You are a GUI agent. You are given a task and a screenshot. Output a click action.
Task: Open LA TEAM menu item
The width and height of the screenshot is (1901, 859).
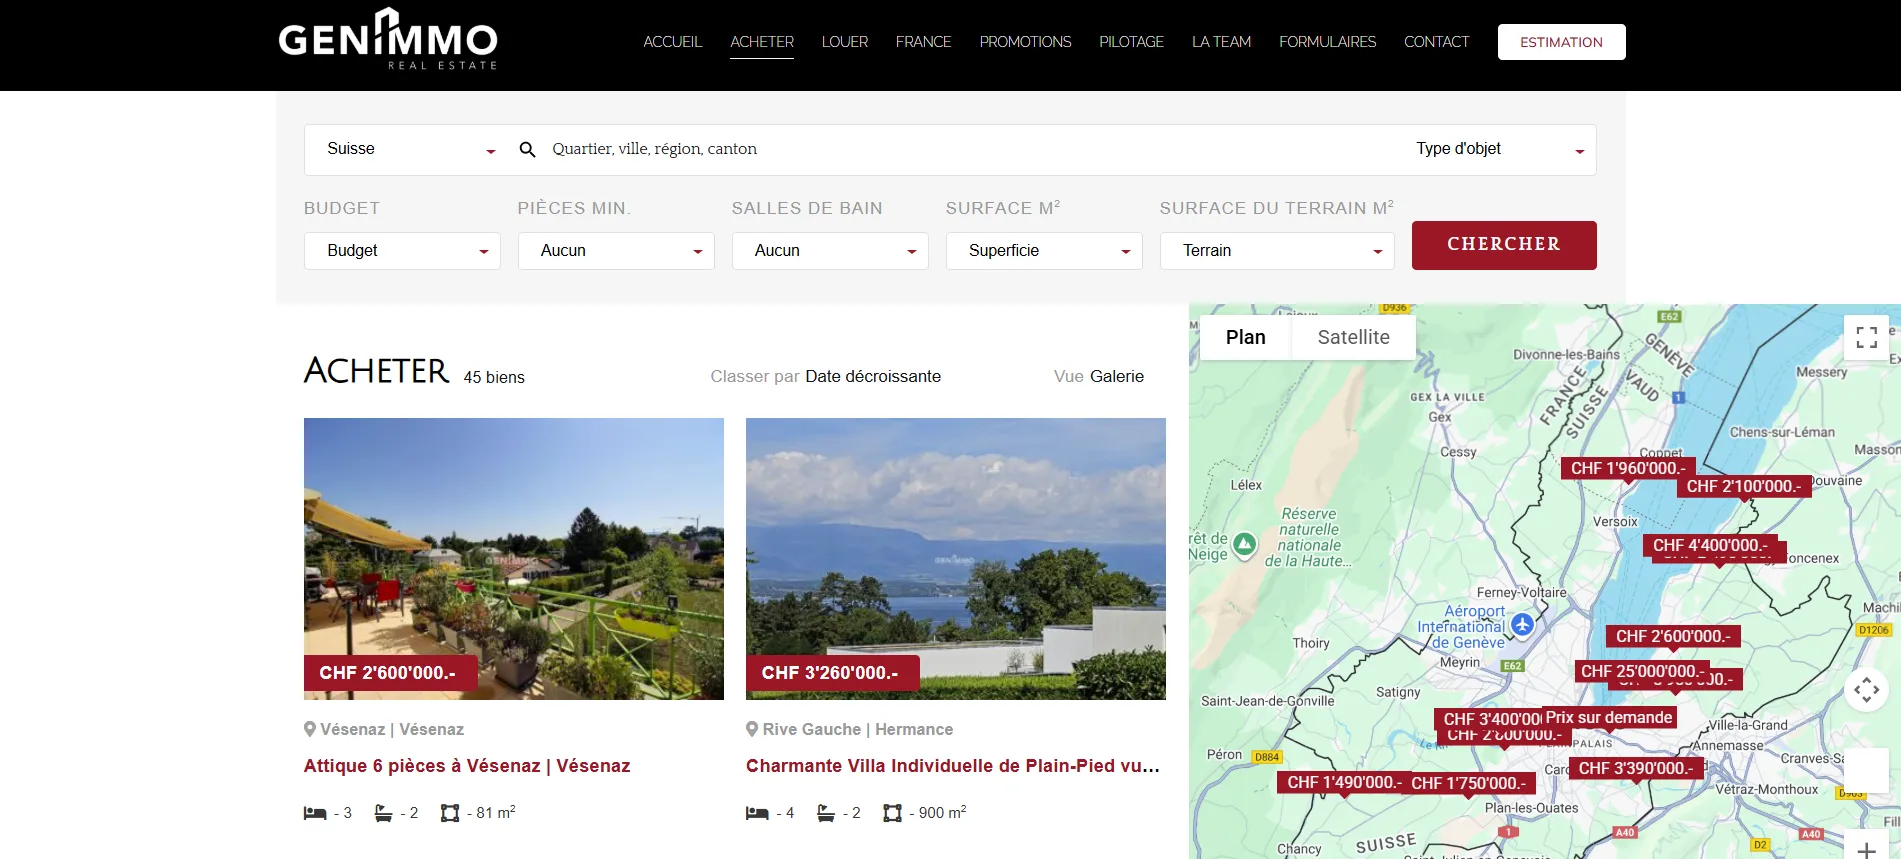coord(1221,42)
